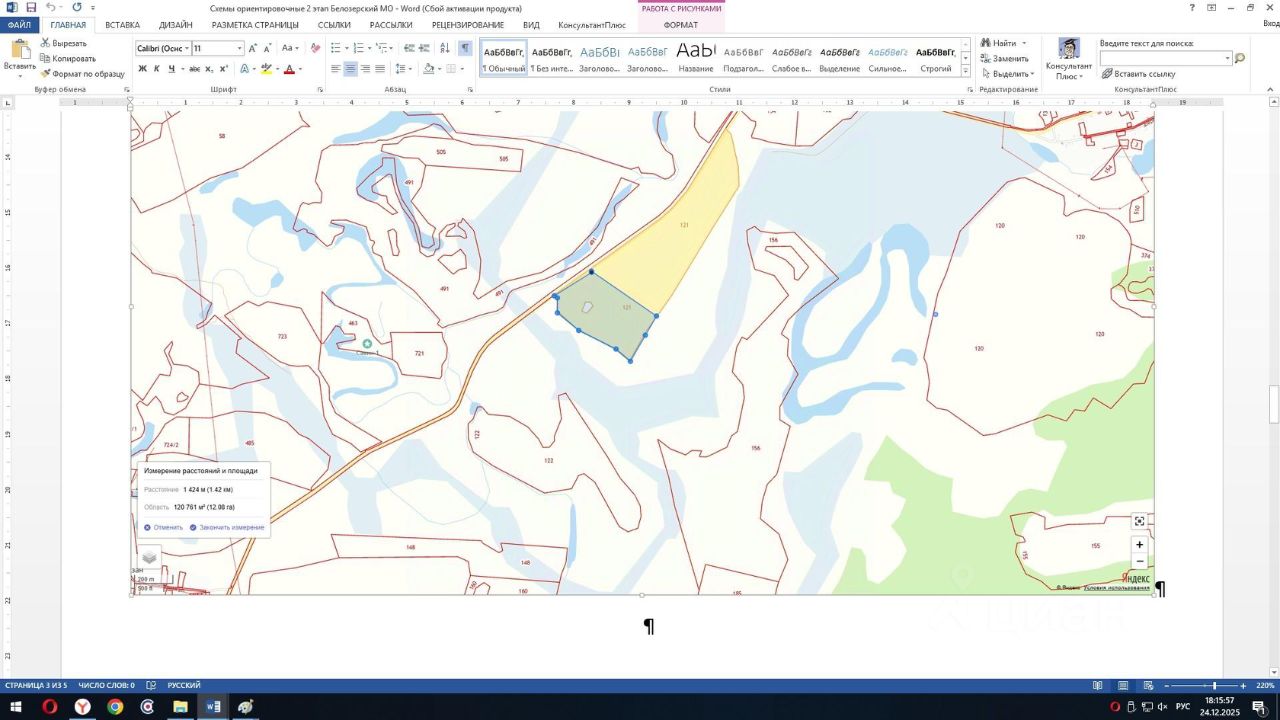Open the font size dropdown showing 11
The width and height of the screenshot is (1280, 720).
point(240,48)
